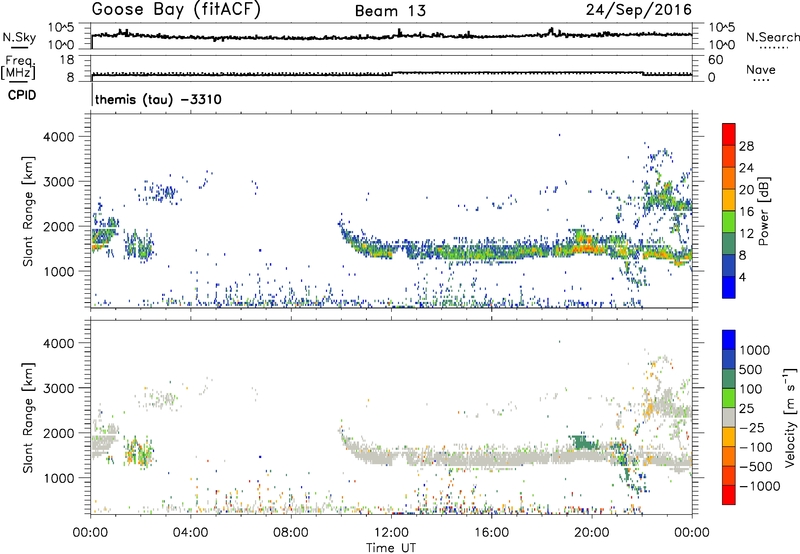Click the "4000" tick on the power panel

(61, 137)
